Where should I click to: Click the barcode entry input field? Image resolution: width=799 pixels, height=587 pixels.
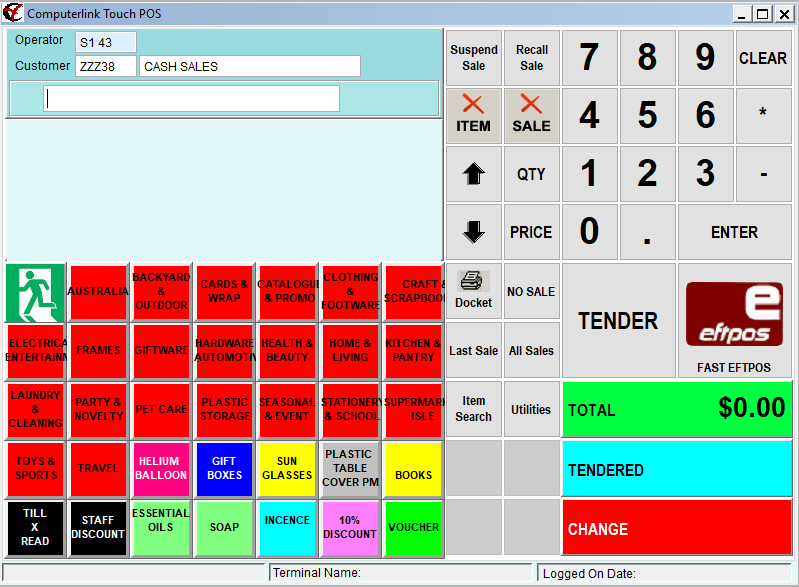[191, 98]
